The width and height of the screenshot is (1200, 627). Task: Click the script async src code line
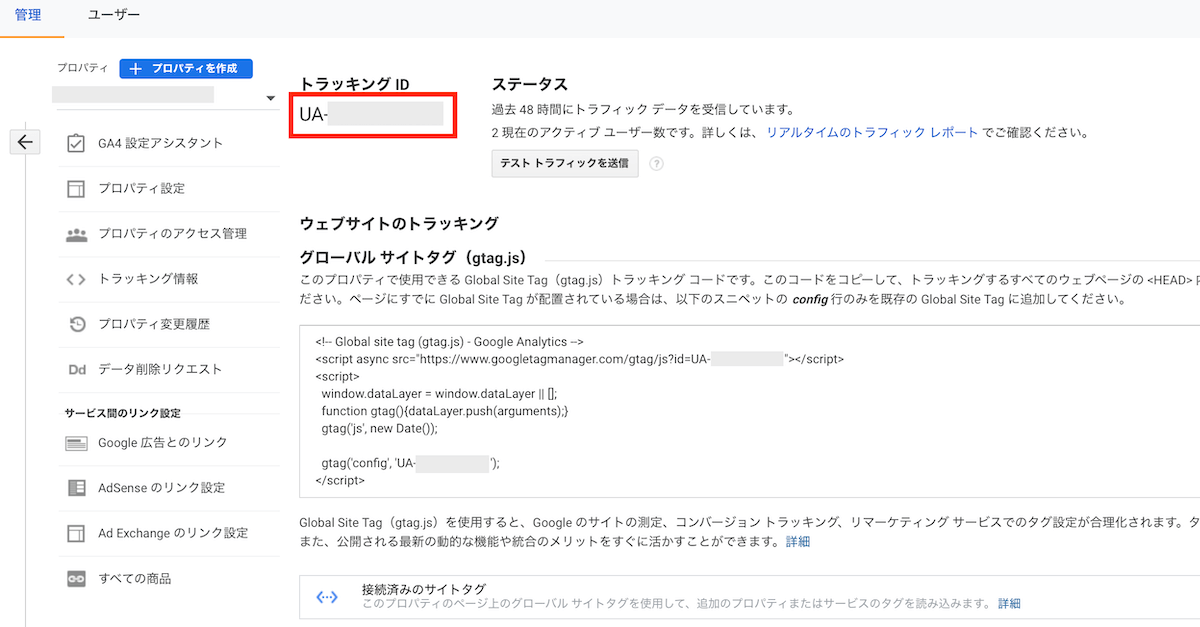point(579,358)
